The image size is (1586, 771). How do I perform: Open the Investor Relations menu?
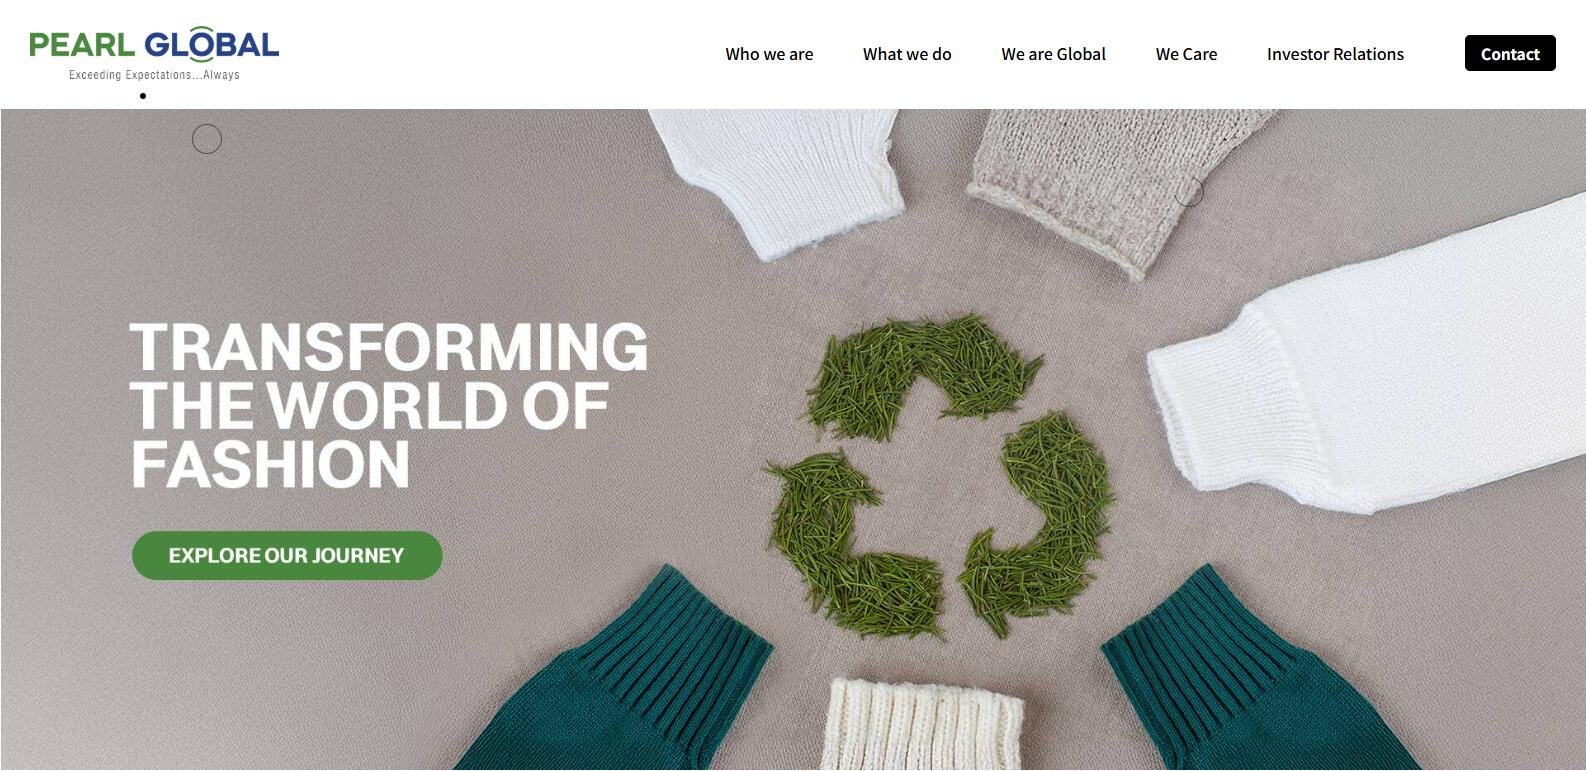(x=1335, y=54)
